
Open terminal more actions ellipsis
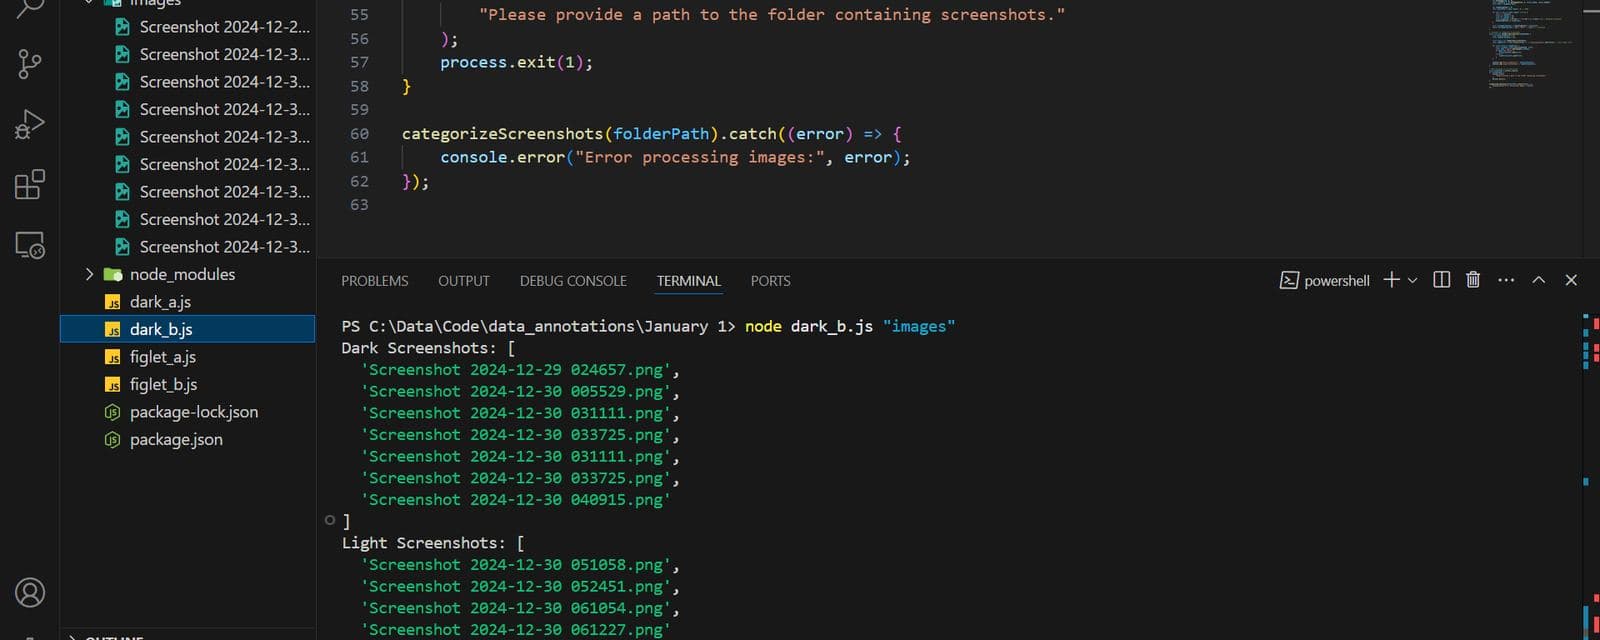click(x=1506, y=280)
